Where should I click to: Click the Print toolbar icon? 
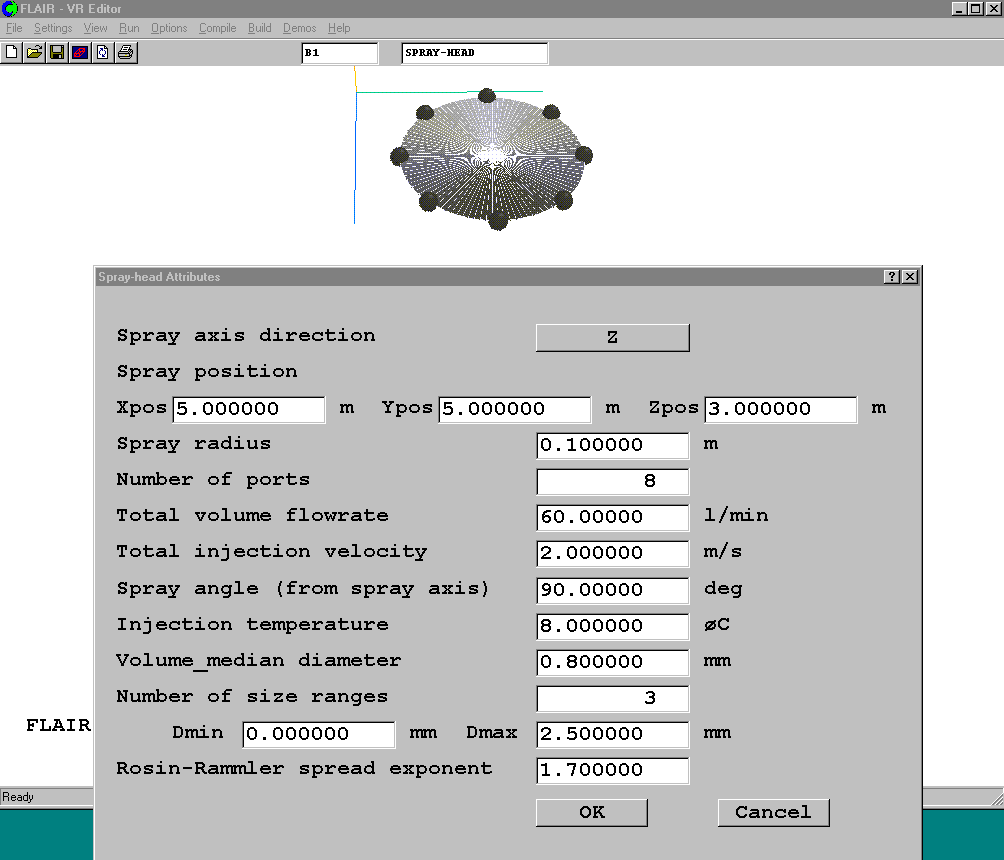[x=125, y=52]
